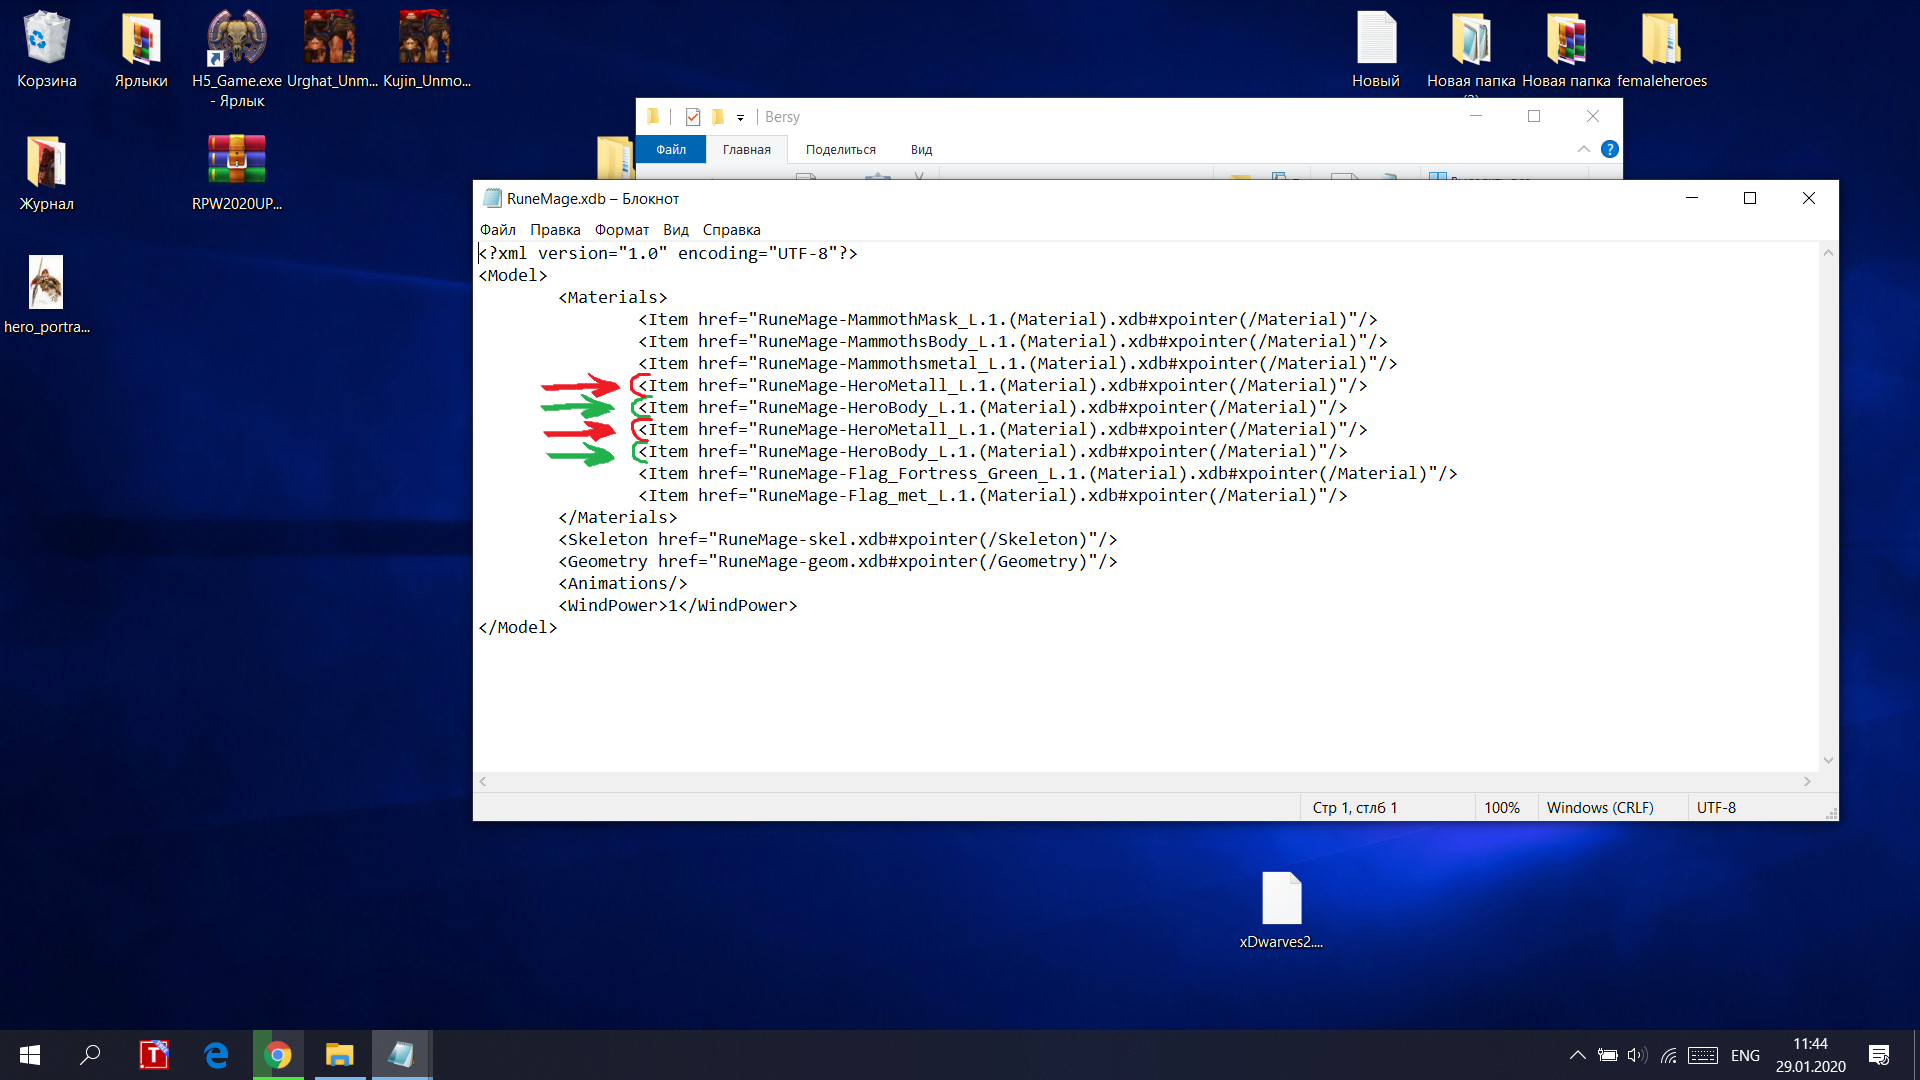The width and height of the screenshot is (1920, 1080).
Task: Select the Журнал archive icon
Action: click(46, 173)
